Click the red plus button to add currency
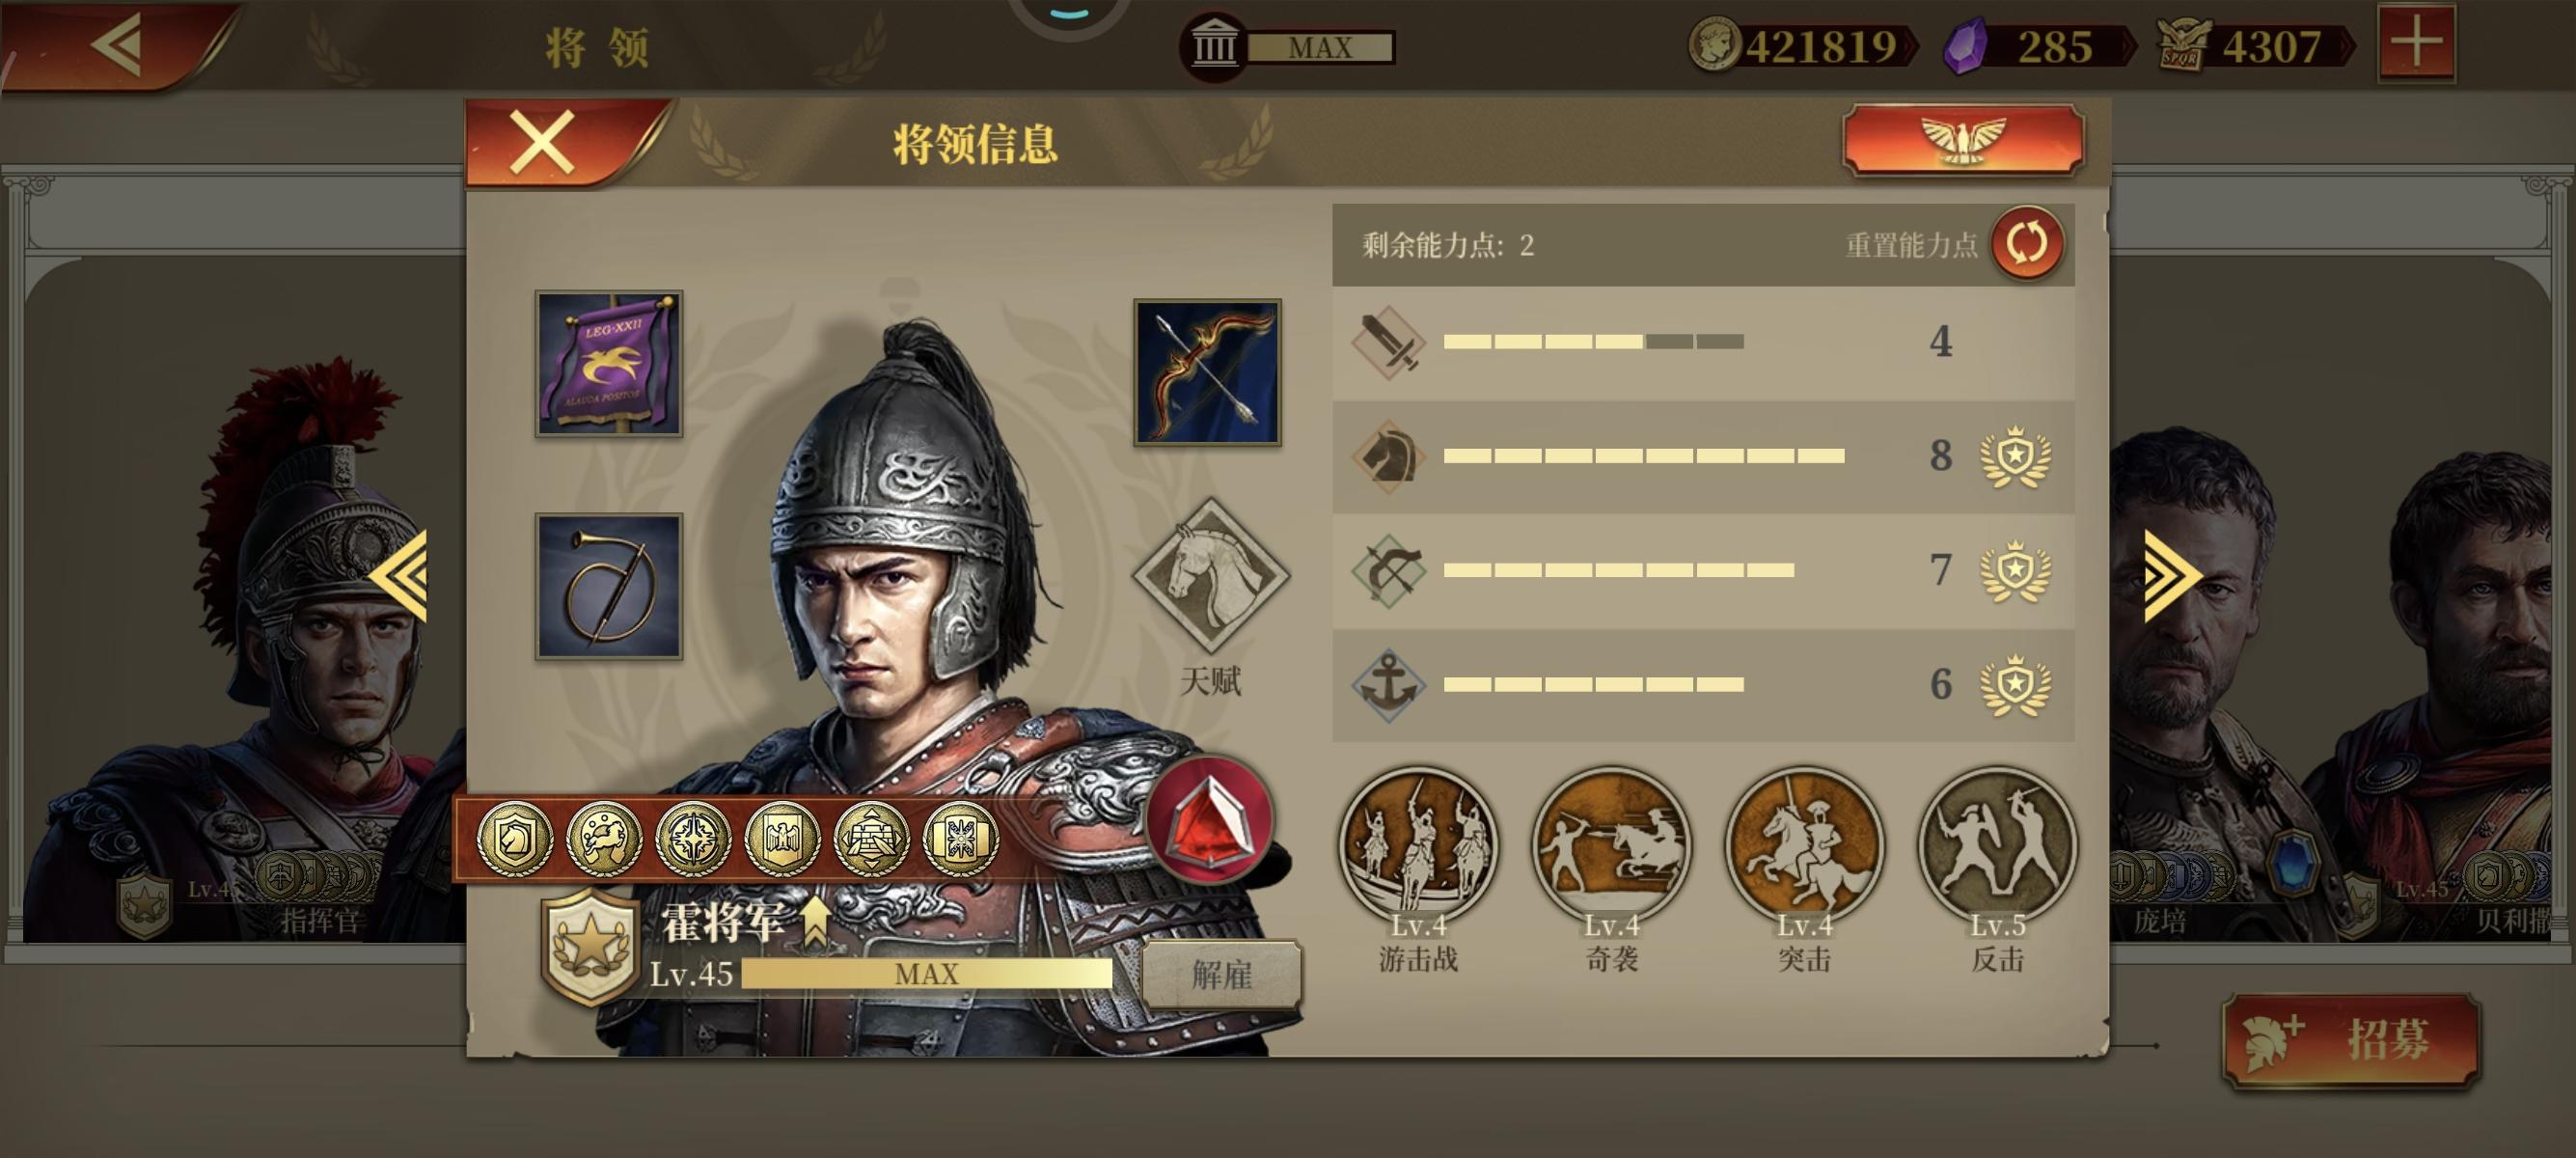This screenshot has width=2576, height=1158. point(2416,44)
